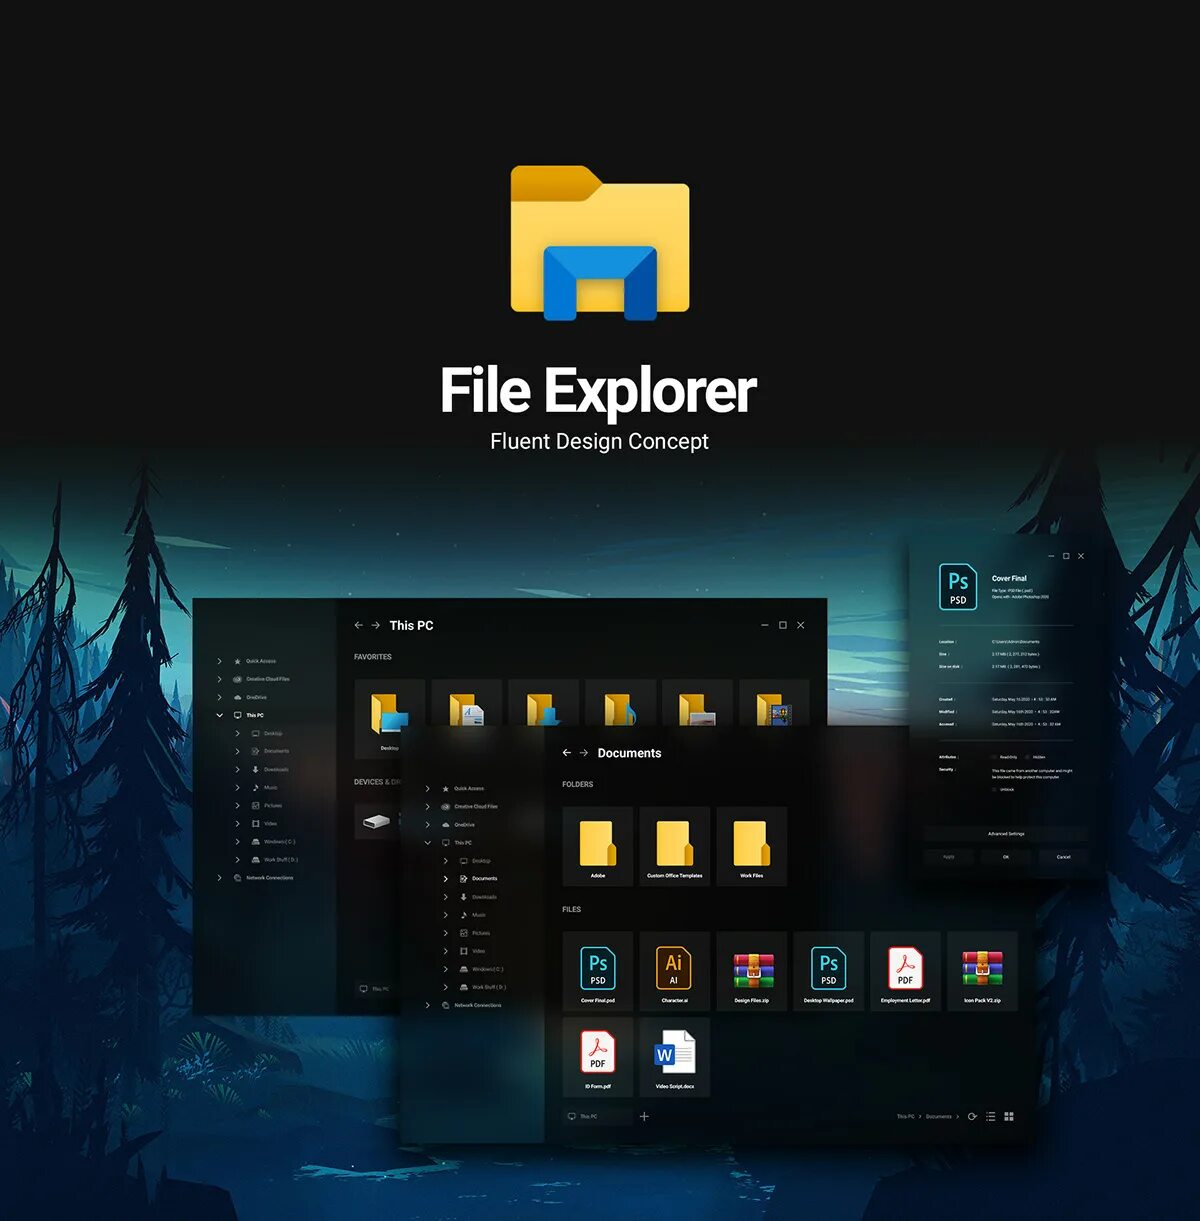Screen dimensions: 1200x1221
Task: Expand Quick Access in Documents window sidebar
Action: [x=428, y=788]
